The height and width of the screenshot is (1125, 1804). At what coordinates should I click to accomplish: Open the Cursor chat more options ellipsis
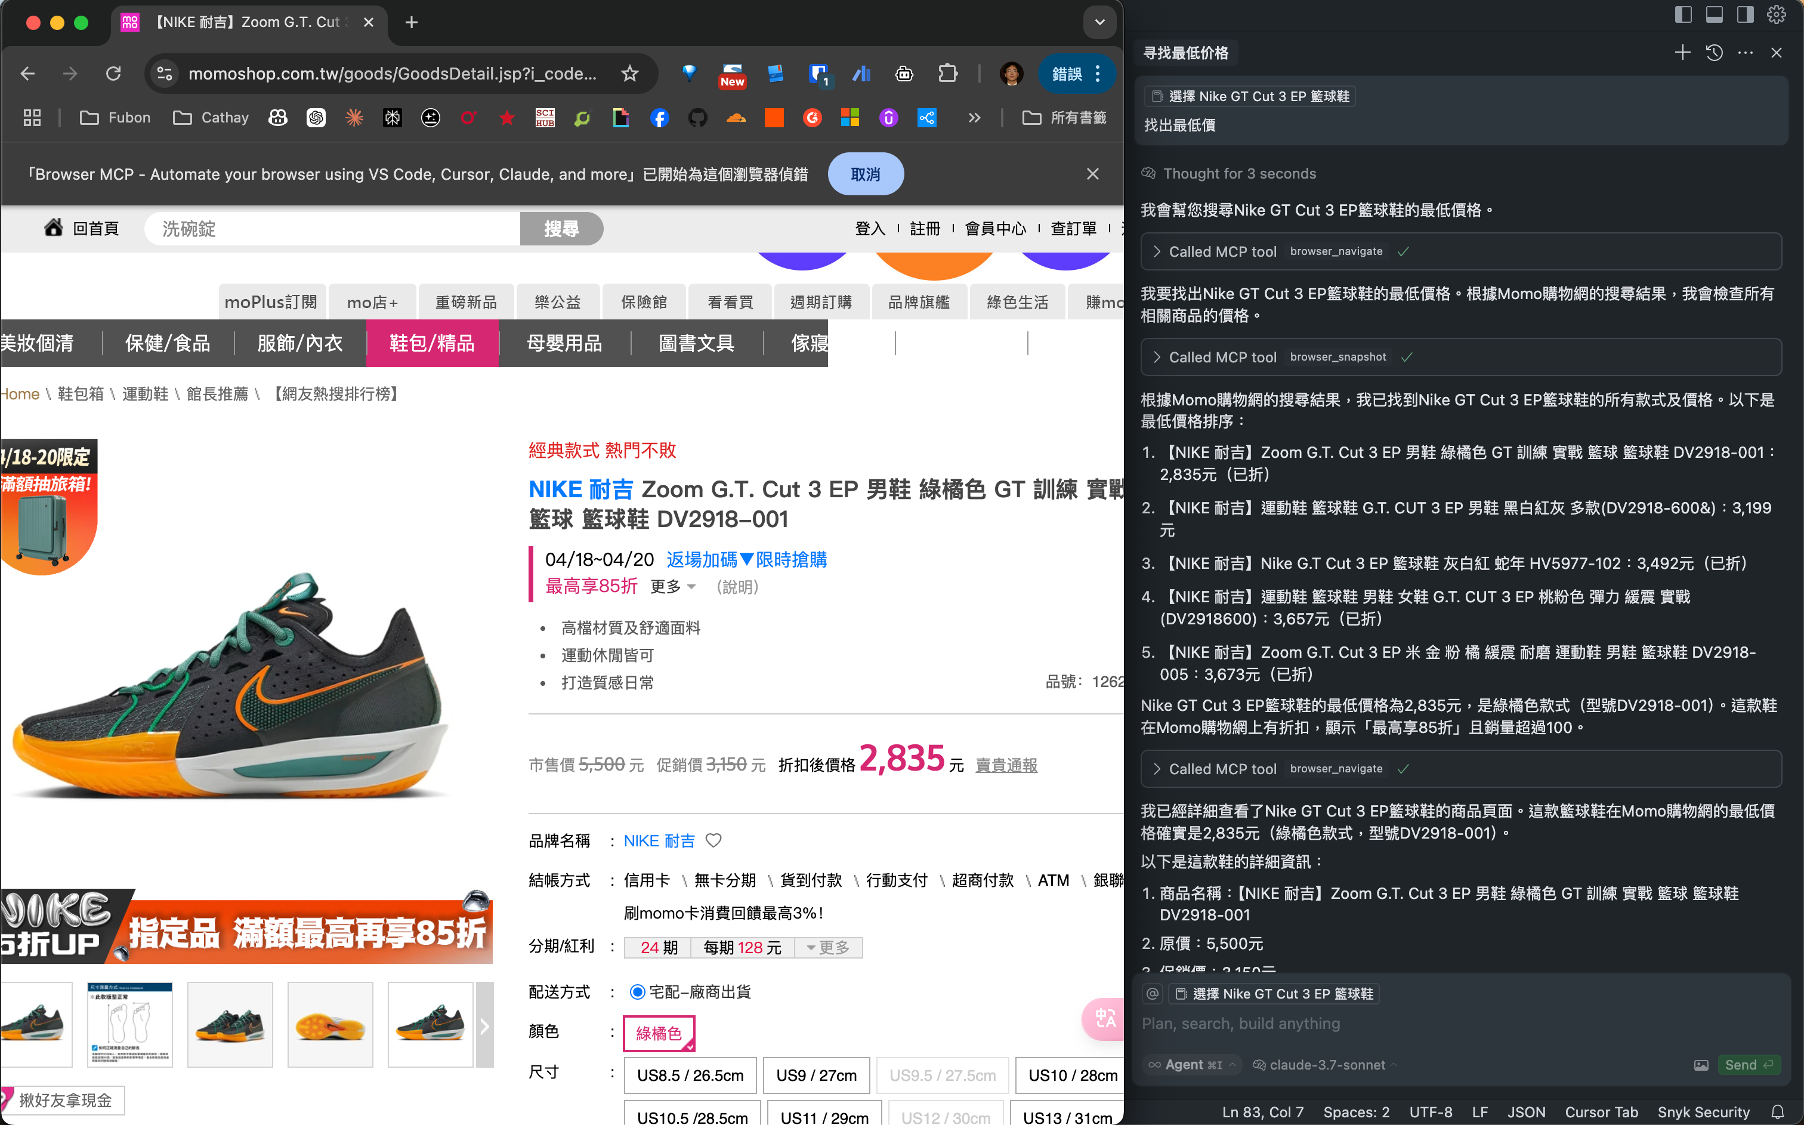click(x=1745, y=52)
